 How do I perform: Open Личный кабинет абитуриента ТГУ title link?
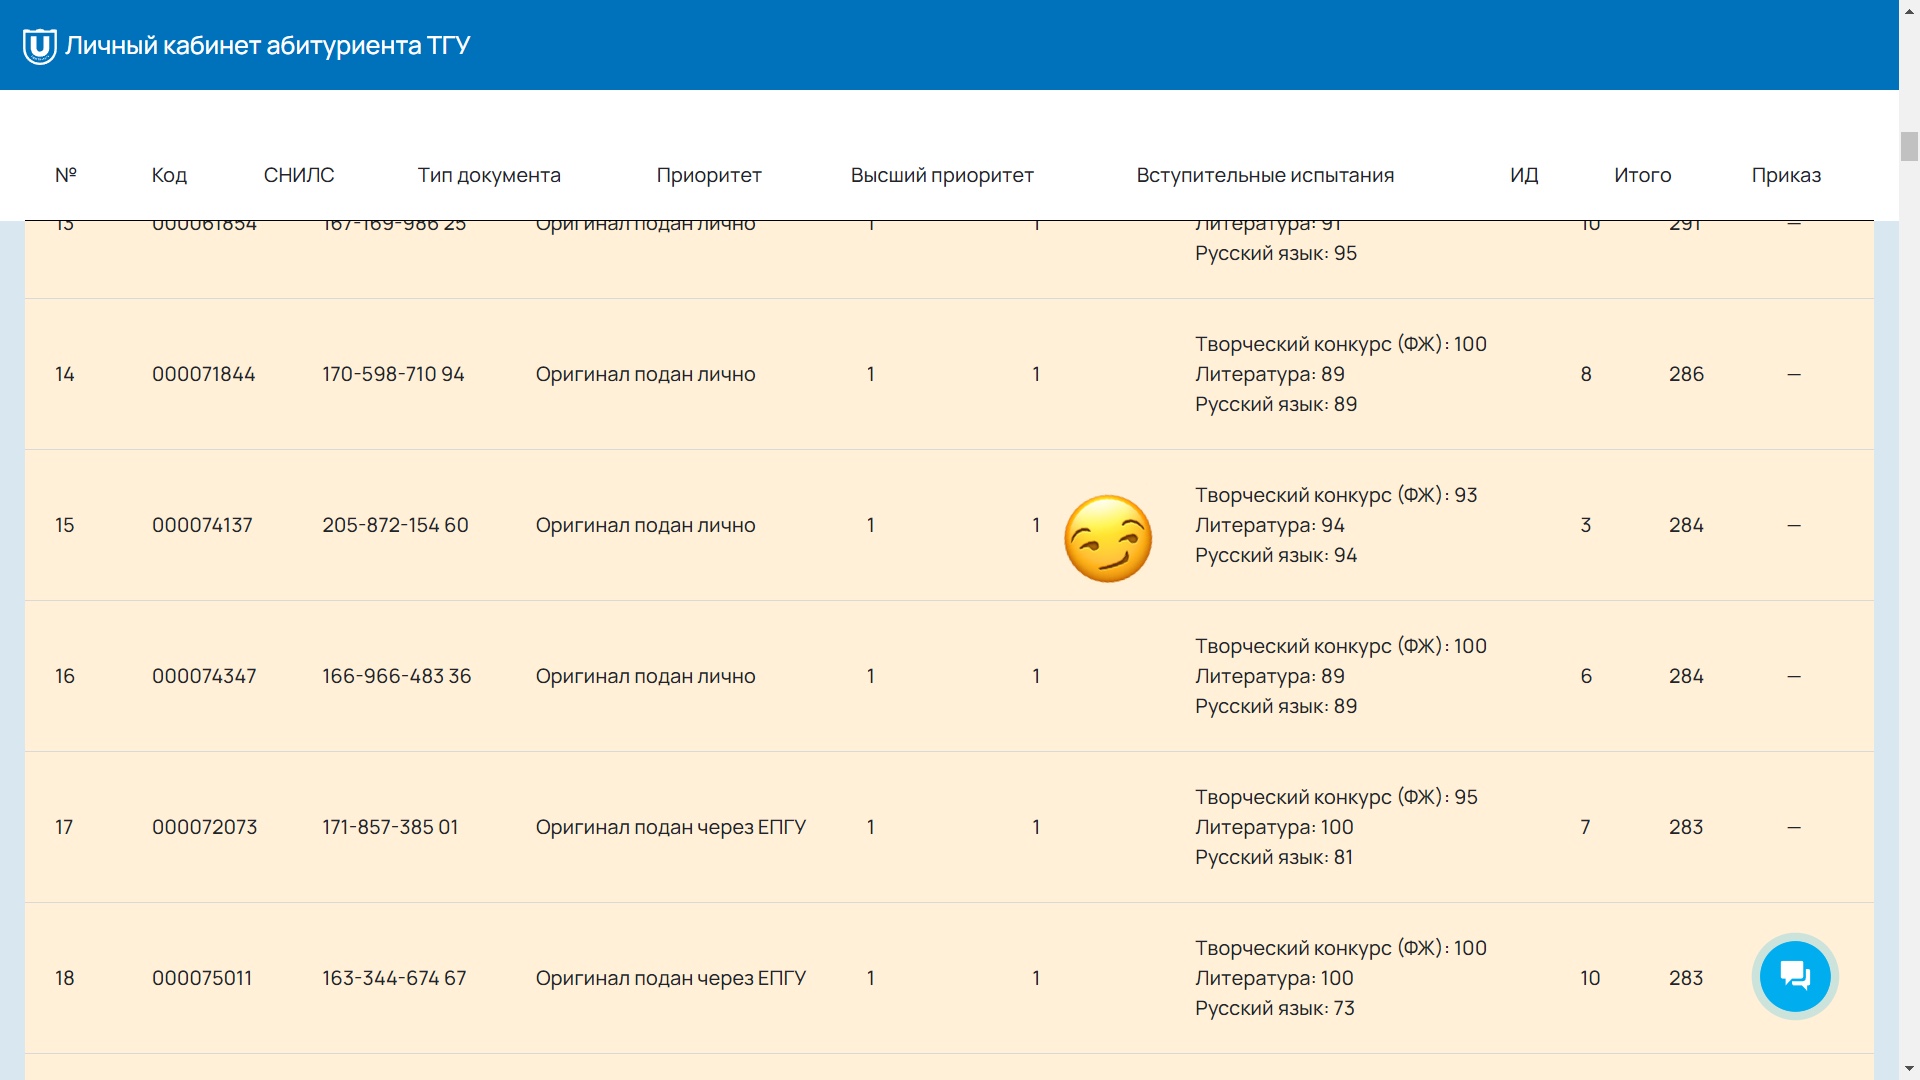267,46
